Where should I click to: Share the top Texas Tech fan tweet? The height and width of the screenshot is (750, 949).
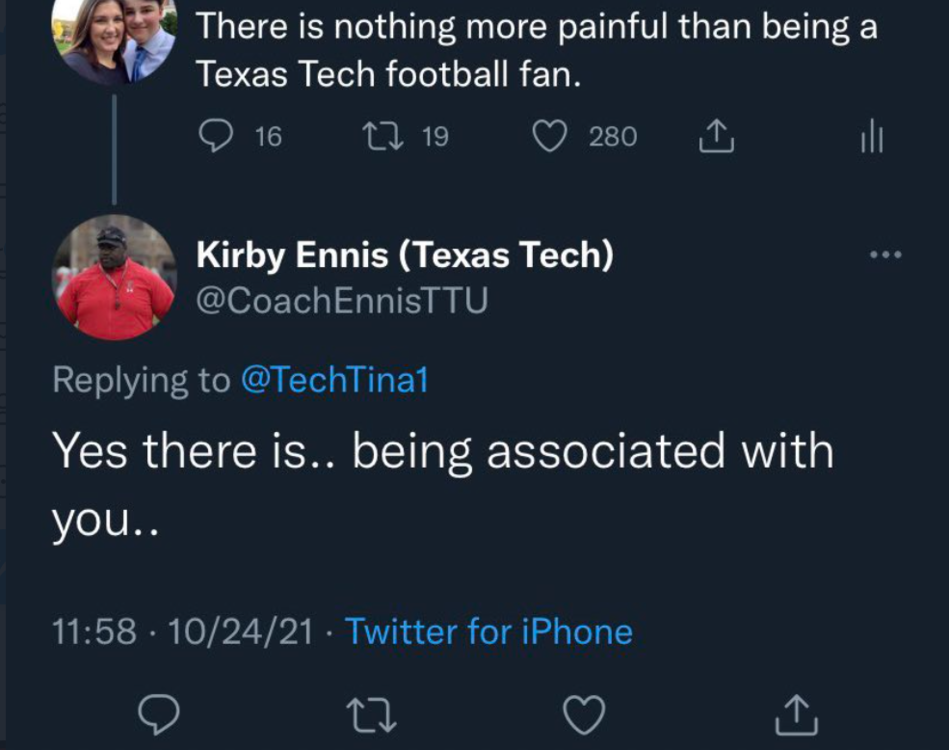click(x=715, y=137)
